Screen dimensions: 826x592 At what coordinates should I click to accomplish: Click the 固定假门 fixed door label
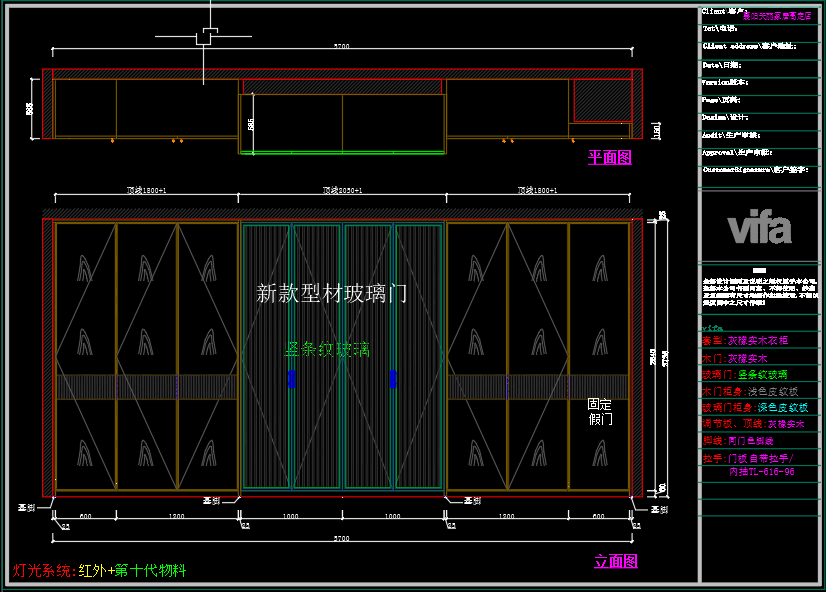(600, 412)
